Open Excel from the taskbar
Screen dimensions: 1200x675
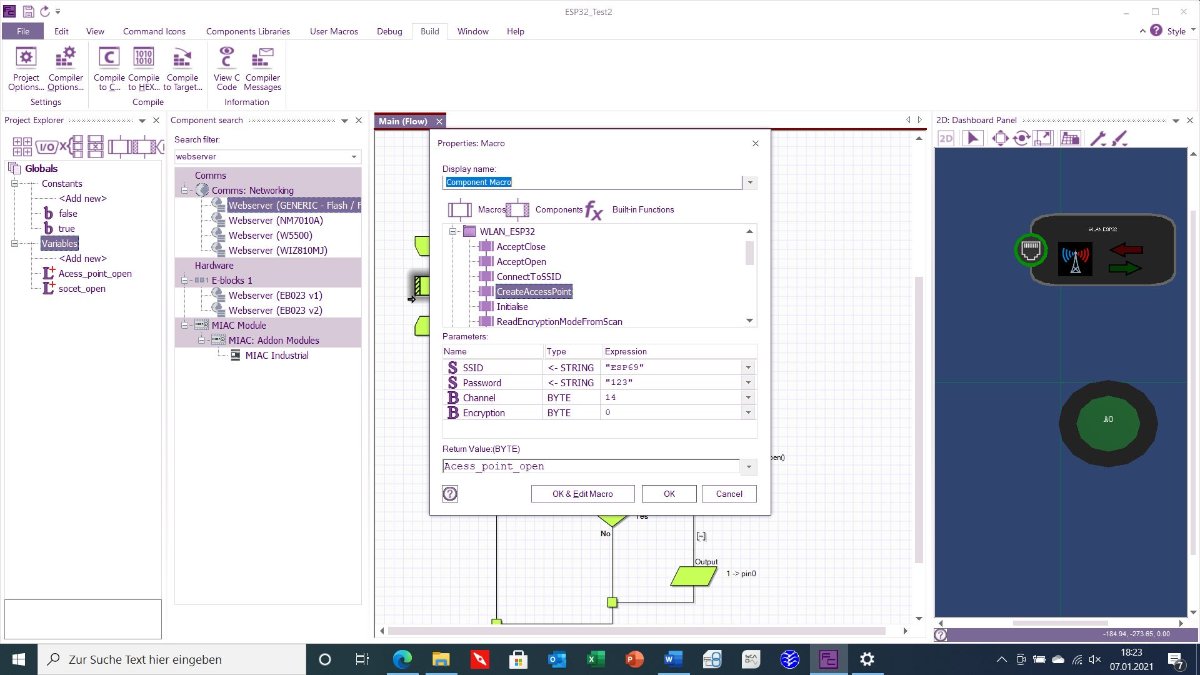596,659
